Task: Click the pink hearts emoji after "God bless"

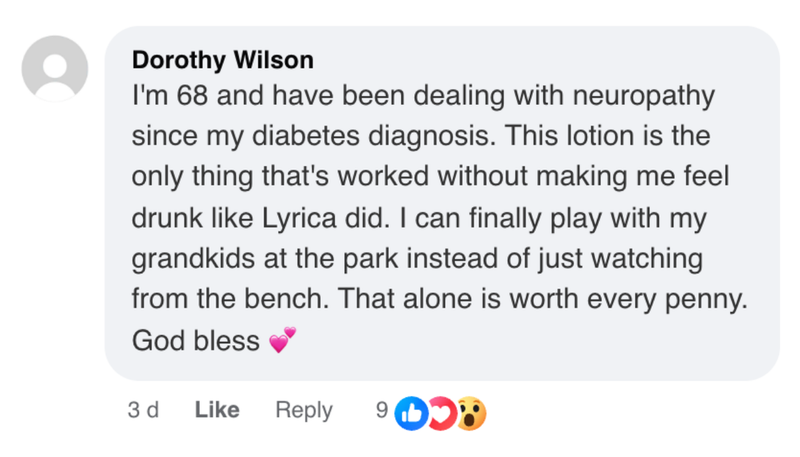Action: [x=283, y=342]
